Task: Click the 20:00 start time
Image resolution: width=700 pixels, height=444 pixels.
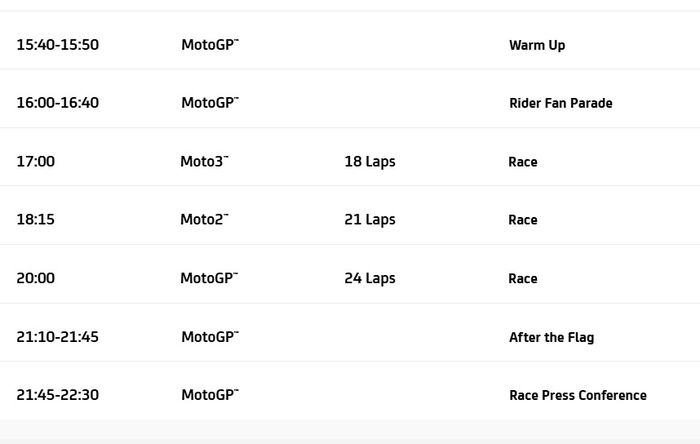Action: coord(35,279)
